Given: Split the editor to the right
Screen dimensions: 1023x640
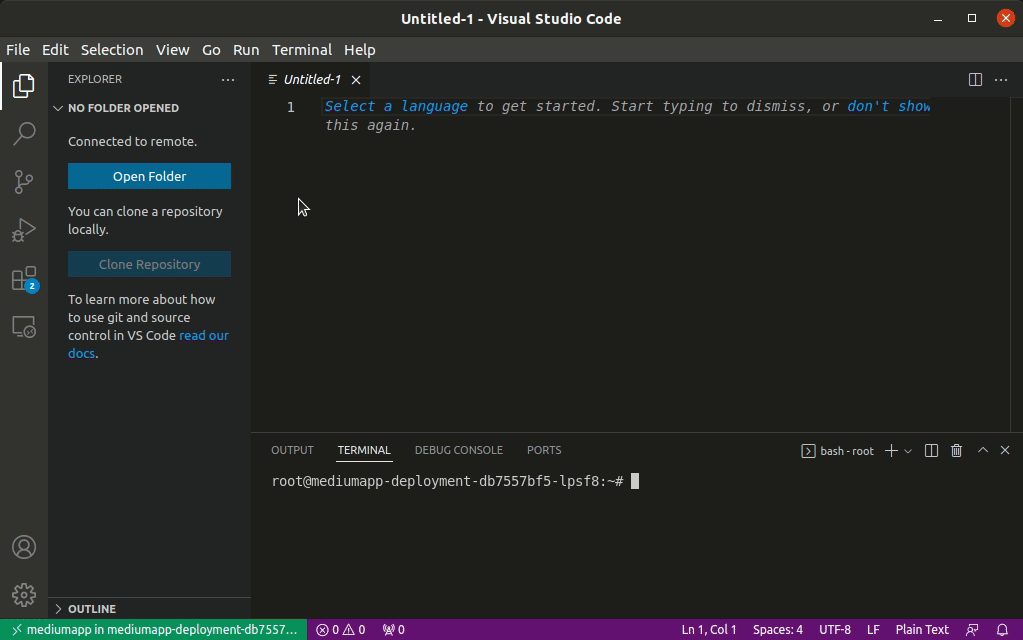Looking at the screenshot, I should pyautogui.click(x=975, y=80).
